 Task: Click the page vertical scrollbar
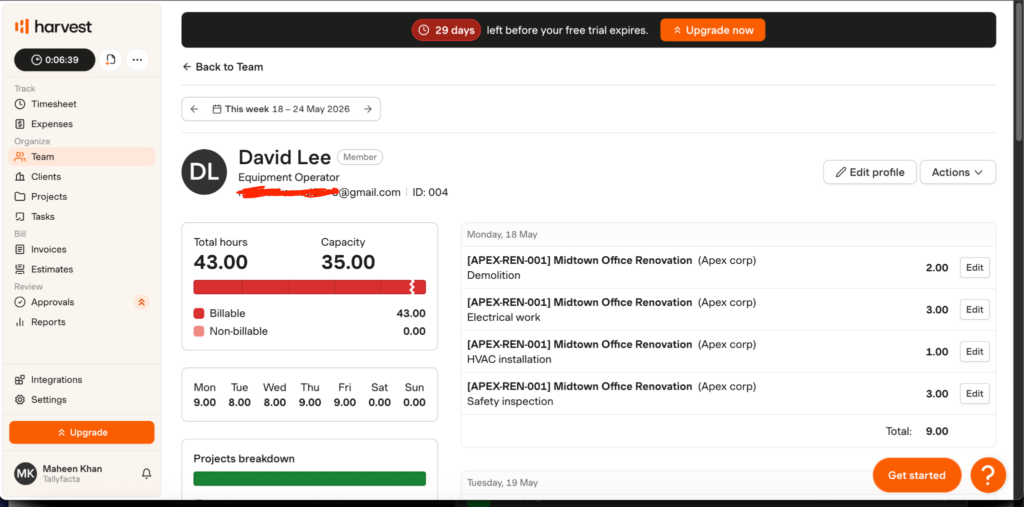click(1019, 72)
